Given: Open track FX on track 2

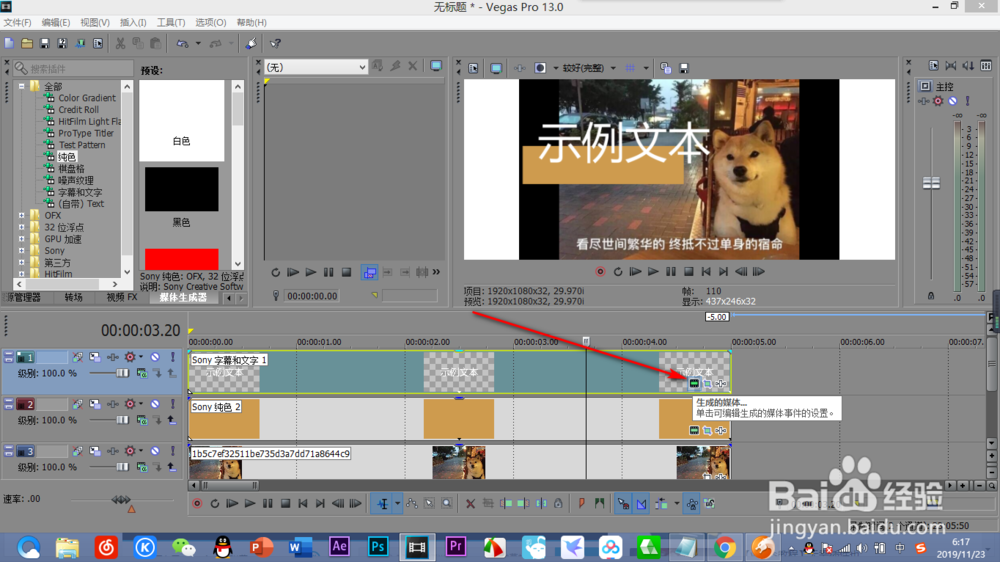Looking at the screenshot, I should [113, 404].
